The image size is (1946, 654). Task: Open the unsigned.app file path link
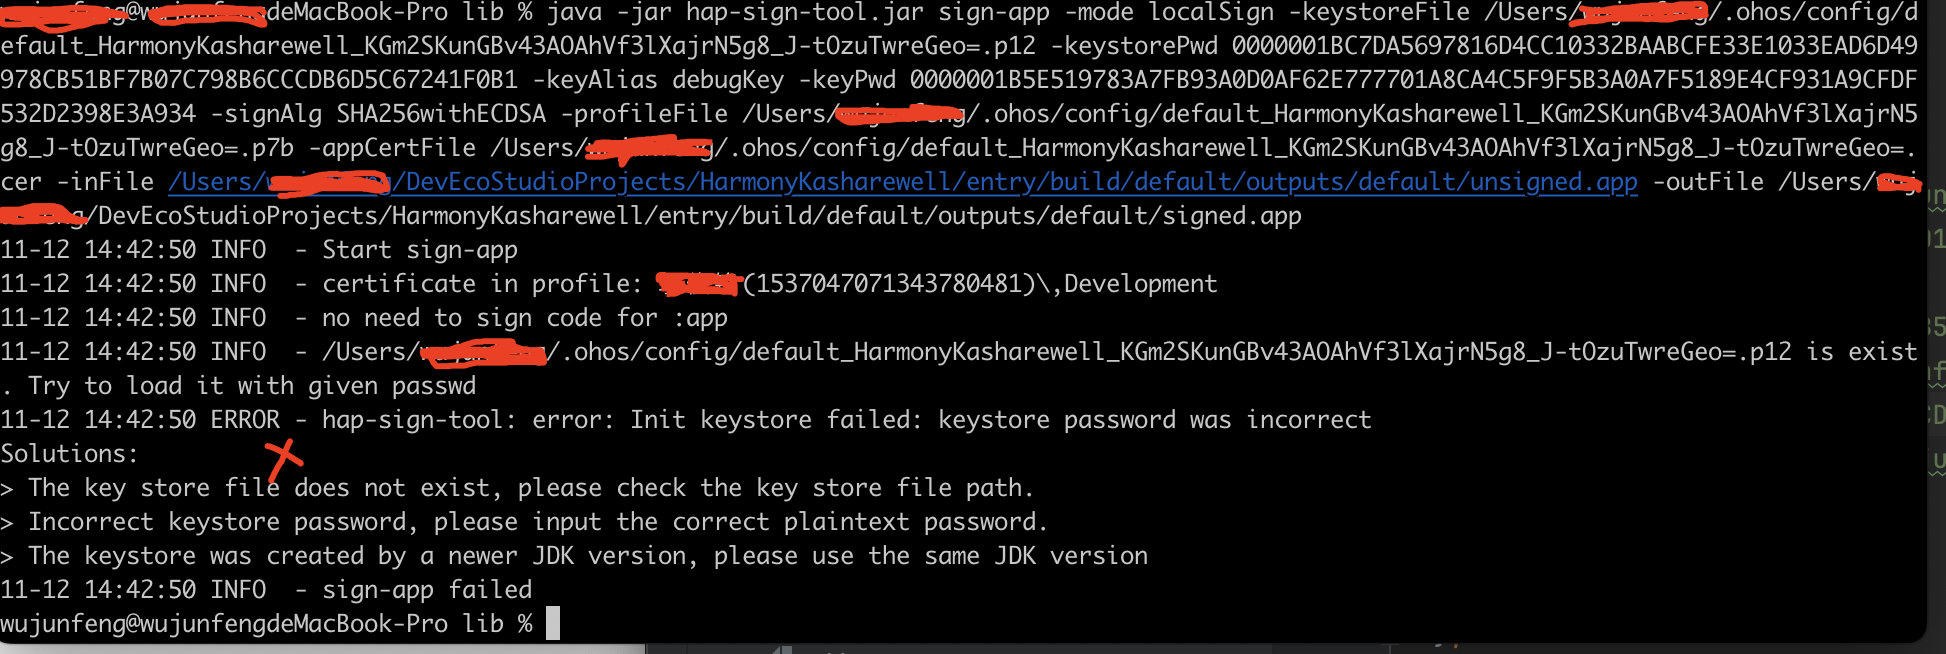[902, 182]
